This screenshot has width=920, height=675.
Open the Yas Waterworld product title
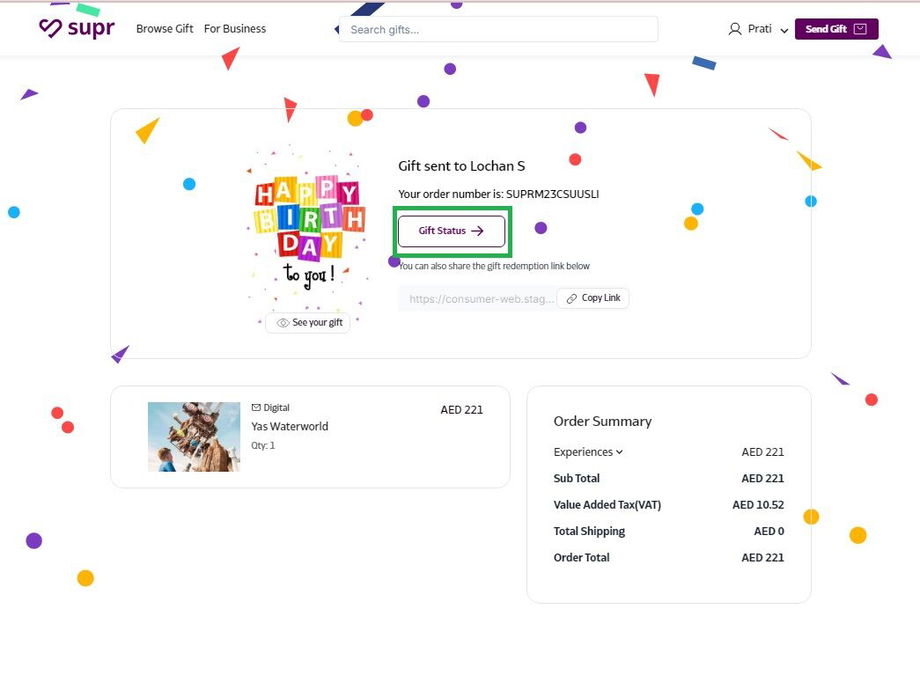[290, 426]
